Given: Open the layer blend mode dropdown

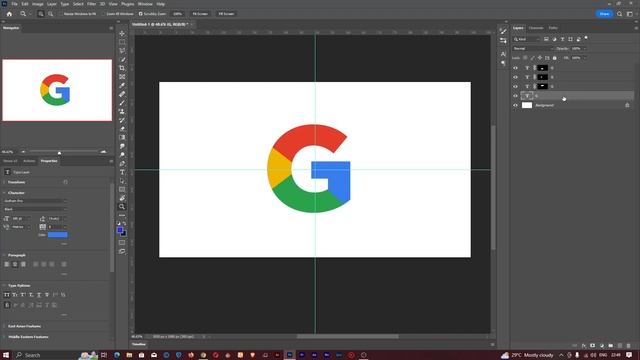Looking at the screenshot, I should click(533, 49).
